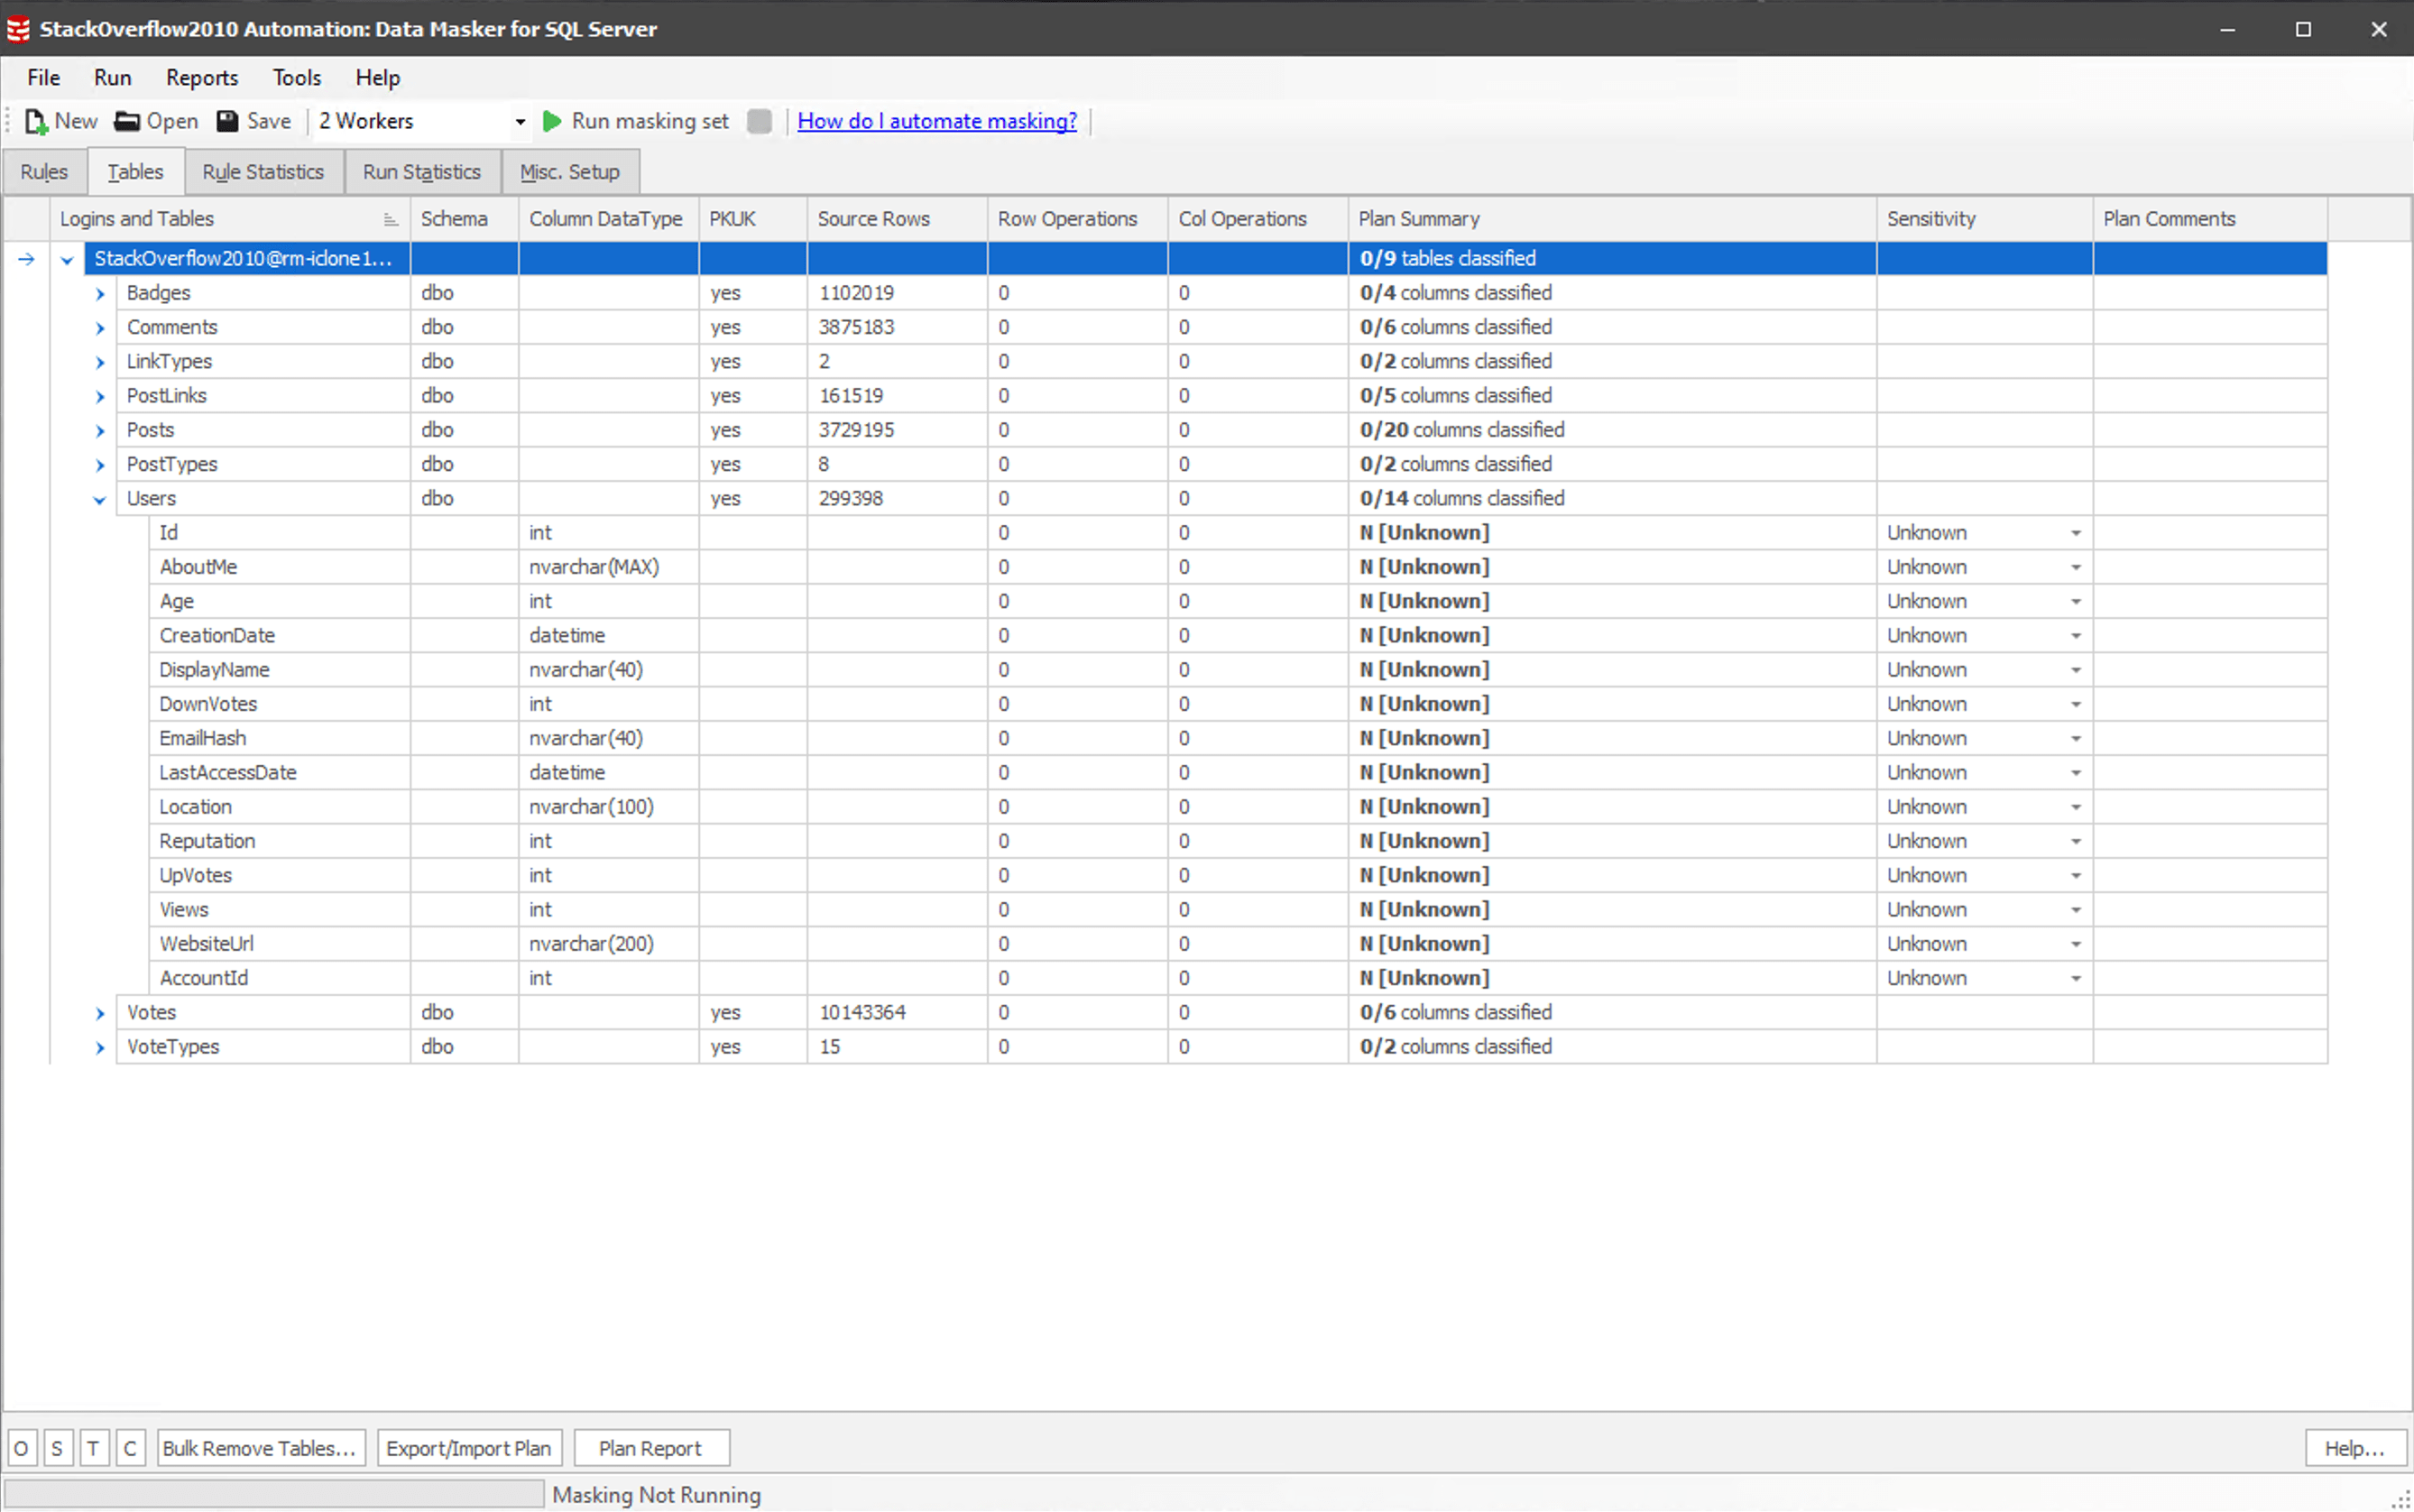
Task: Expand the Badges table row
Action: tap(99, 292)
